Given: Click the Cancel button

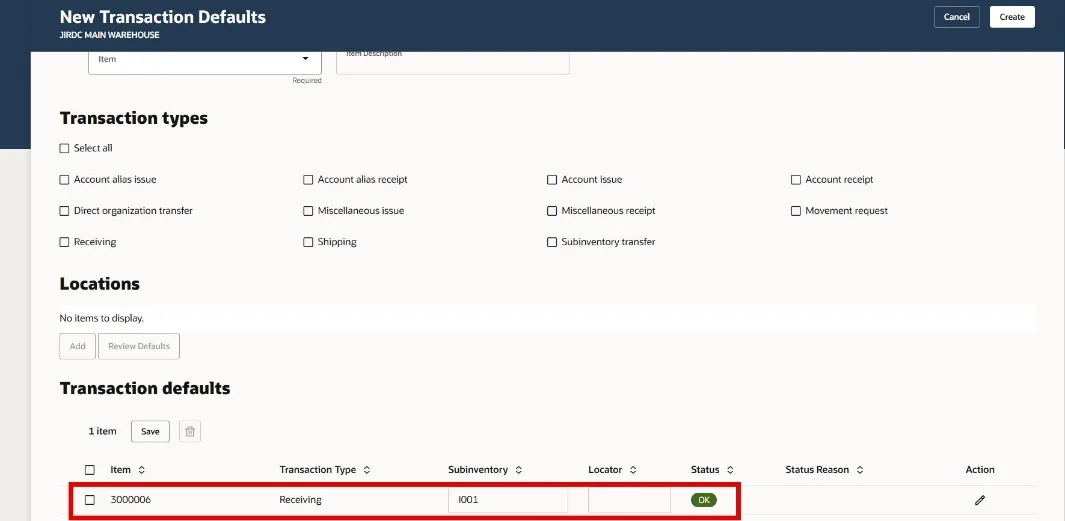Looking at the screenshot, I should (x=956, y=17).
